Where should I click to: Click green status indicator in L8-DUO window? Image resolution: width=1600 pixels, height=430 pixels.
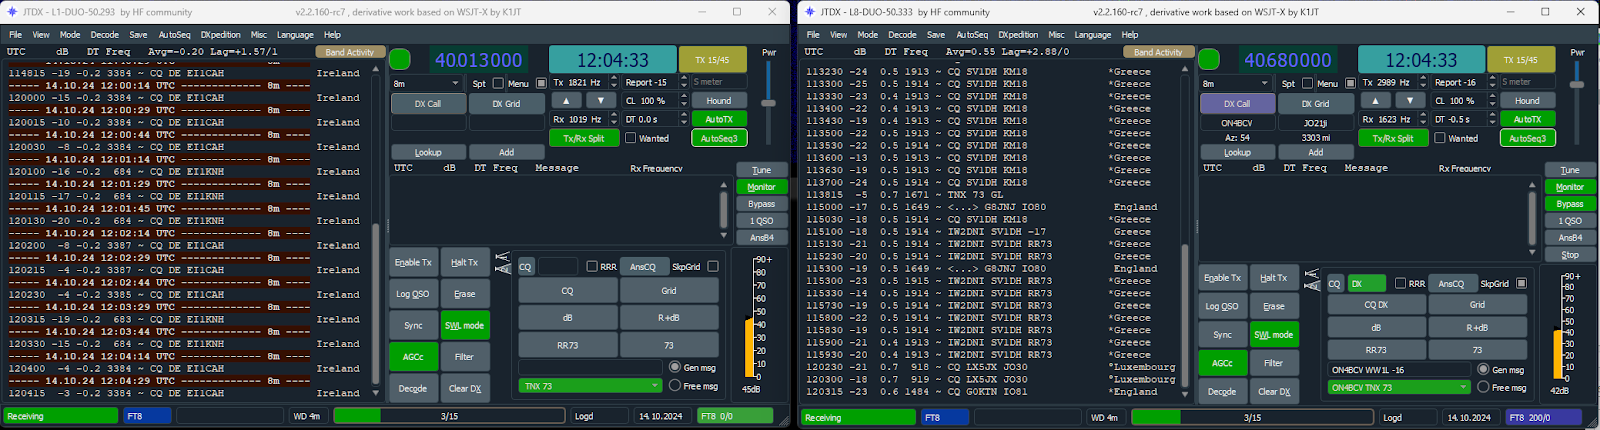[x=1209, y=59]
